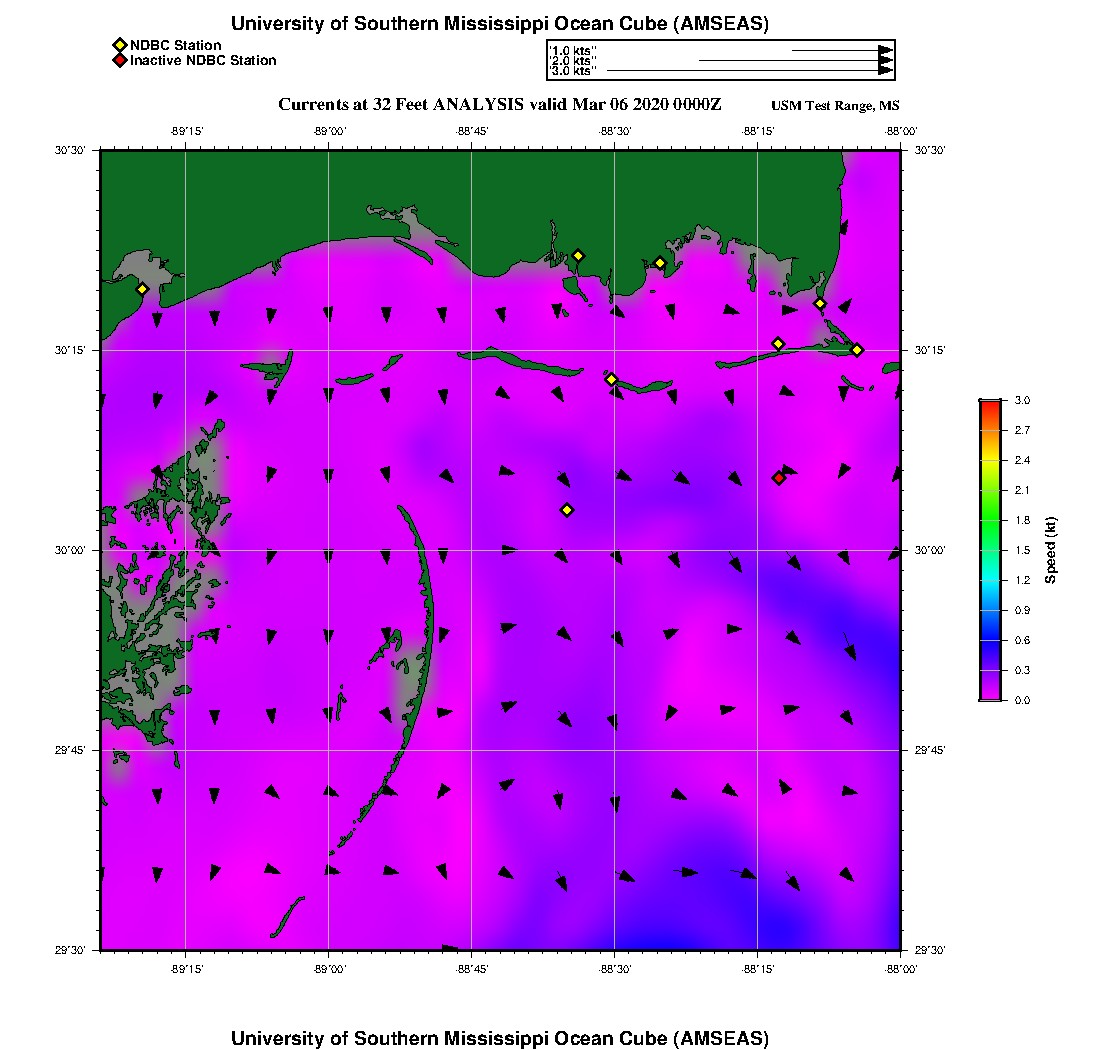Click red diamond beside Inactive NDBC Station legend
1100x1050 pixels.
pos(119,60)
